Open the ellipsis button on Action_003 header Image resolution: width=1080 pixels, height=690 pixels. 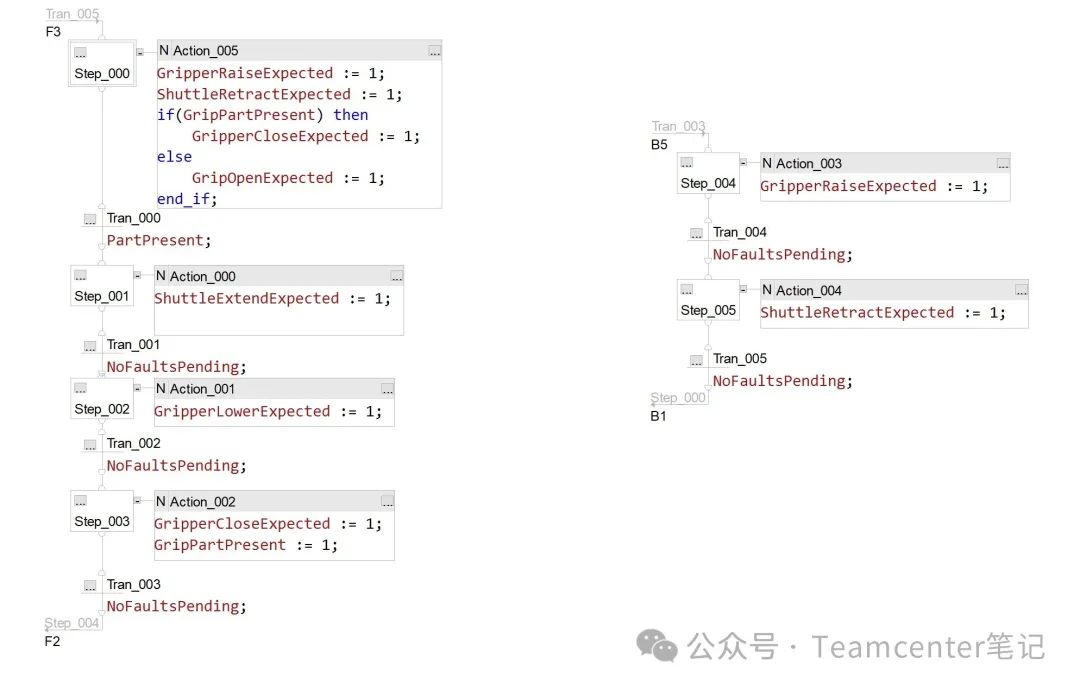1003,164
